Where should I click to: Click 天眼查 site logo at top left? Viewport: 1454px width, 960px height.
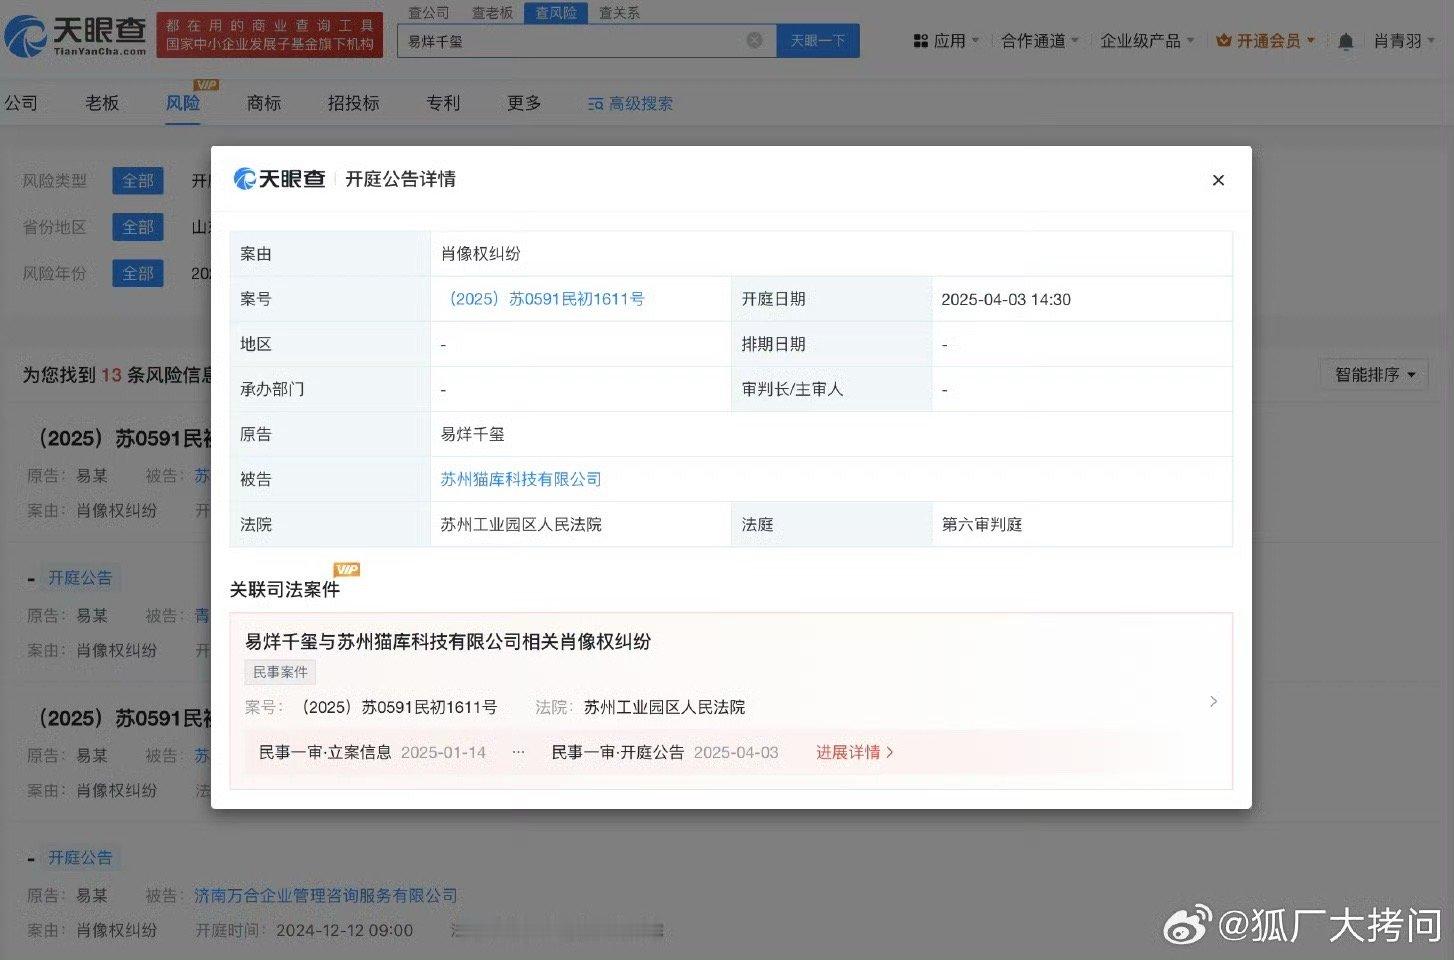click(x=75, y=36)
